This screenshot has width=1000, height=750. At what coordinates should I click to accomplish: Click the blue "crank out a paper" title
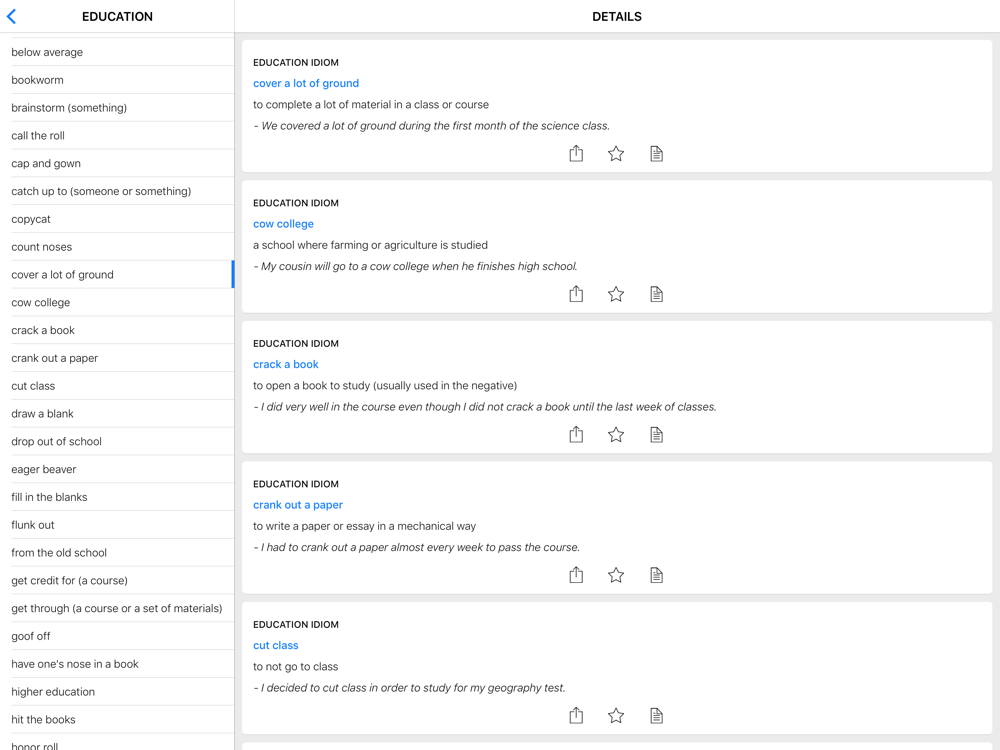click(298, 505)
